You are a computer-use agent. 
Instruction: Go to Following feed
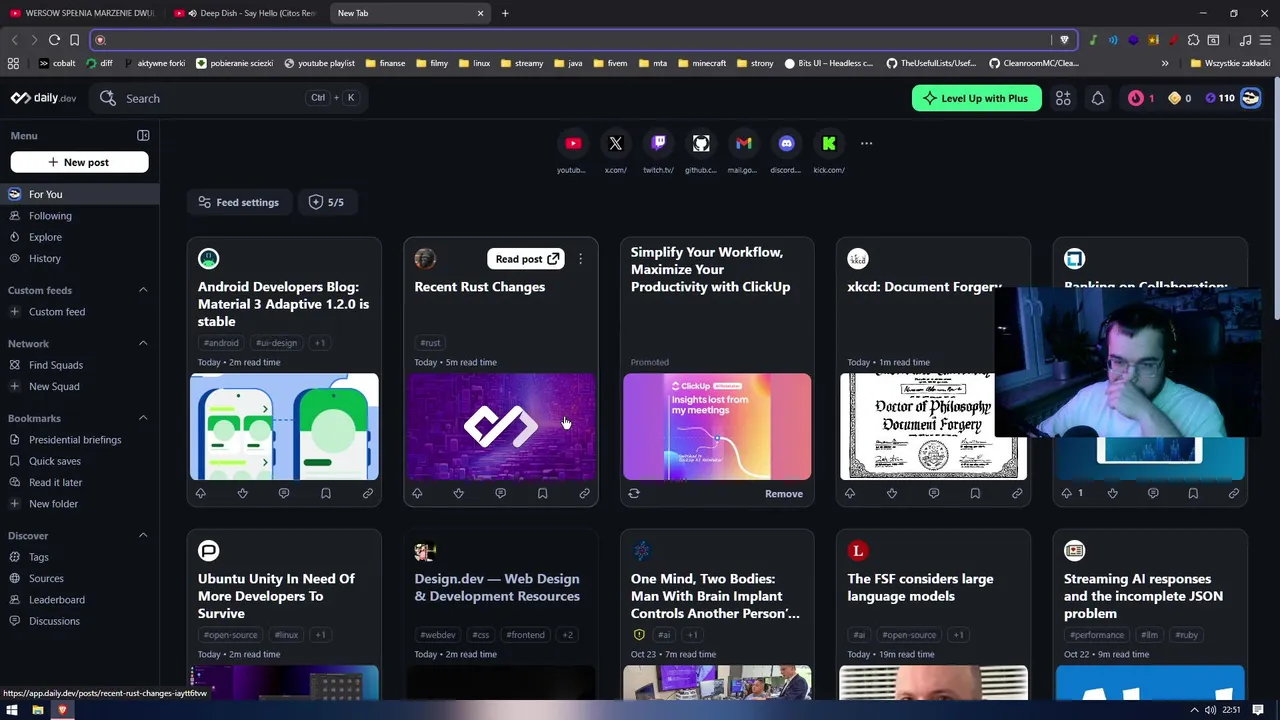[79, 216]
